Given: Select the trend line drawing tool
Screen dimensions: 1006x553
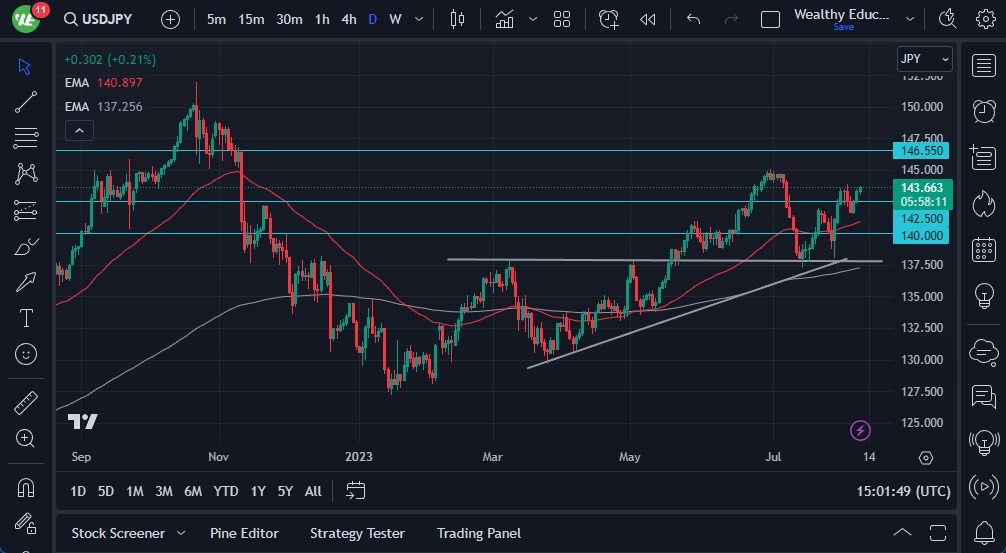Looking at the screenshot, I should (x=26, y=102).
